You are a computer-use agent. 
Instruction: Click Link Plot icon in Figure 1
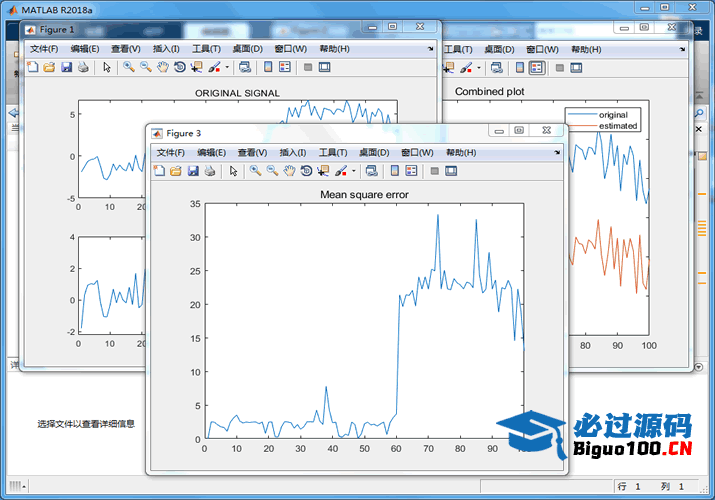[245, 67]
